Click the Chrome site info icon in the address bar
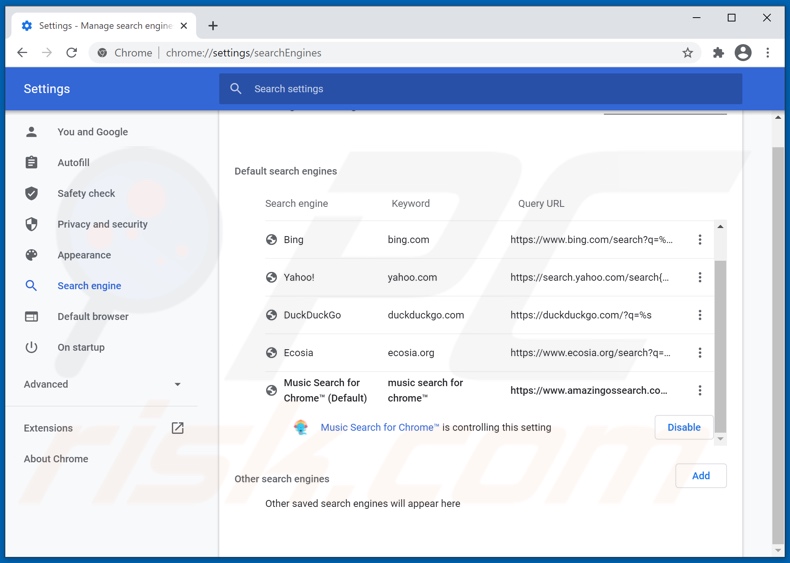Screen dimensions: 790x563 102,52
